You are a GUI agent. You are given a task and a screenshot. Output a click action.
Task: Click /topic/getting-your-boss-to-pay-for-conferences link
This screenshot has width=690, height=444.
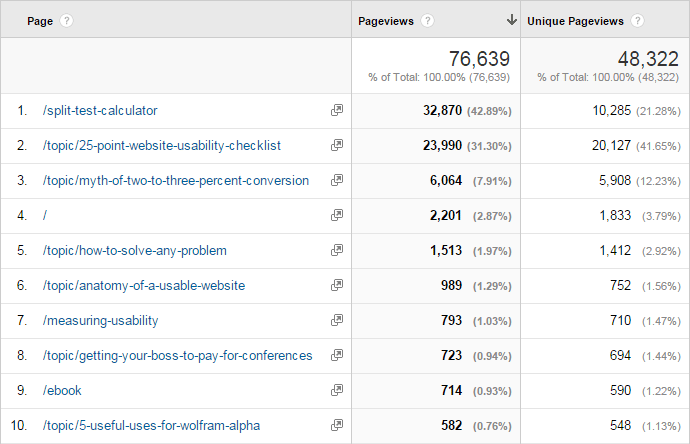[177, 356]
